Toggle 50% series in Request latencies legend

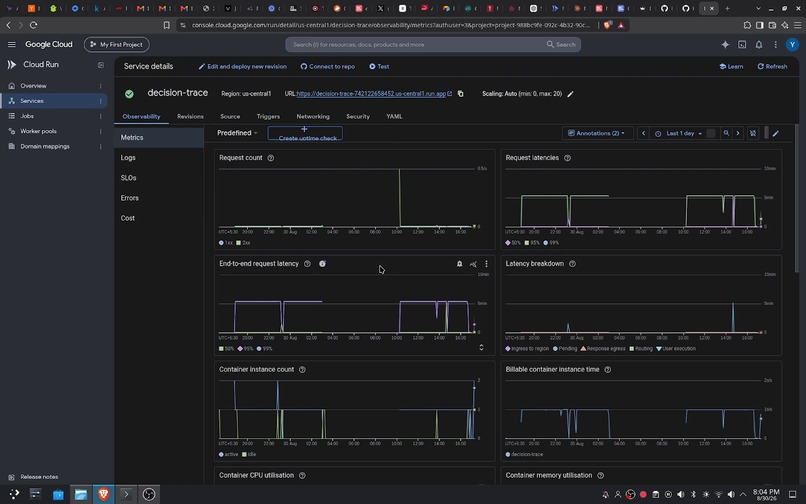[513, 243]
